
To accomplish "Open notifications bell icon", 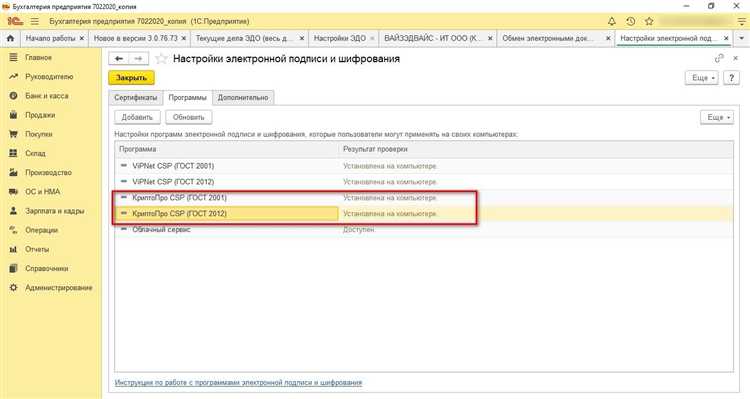I will tap(612, 21).
